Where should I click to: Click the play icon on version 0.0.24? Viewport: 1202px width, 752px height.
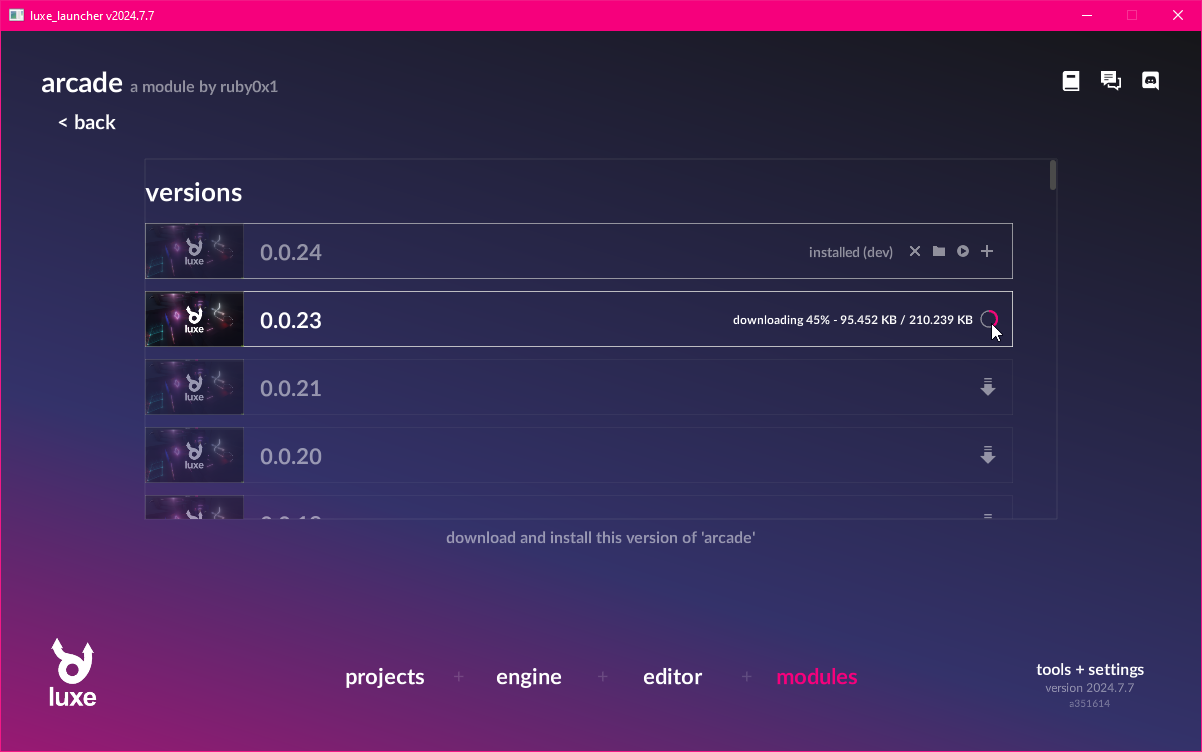tap(963, 251)
